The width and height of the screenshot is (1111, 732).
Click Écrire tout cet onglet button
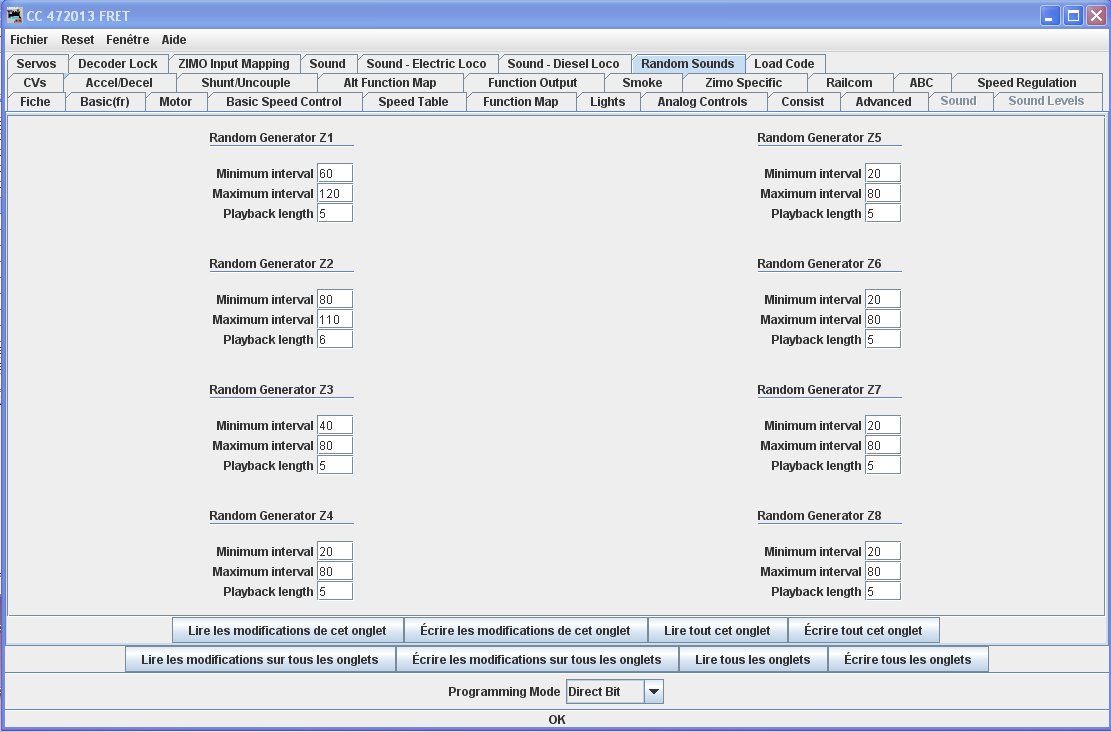[863, 631]
